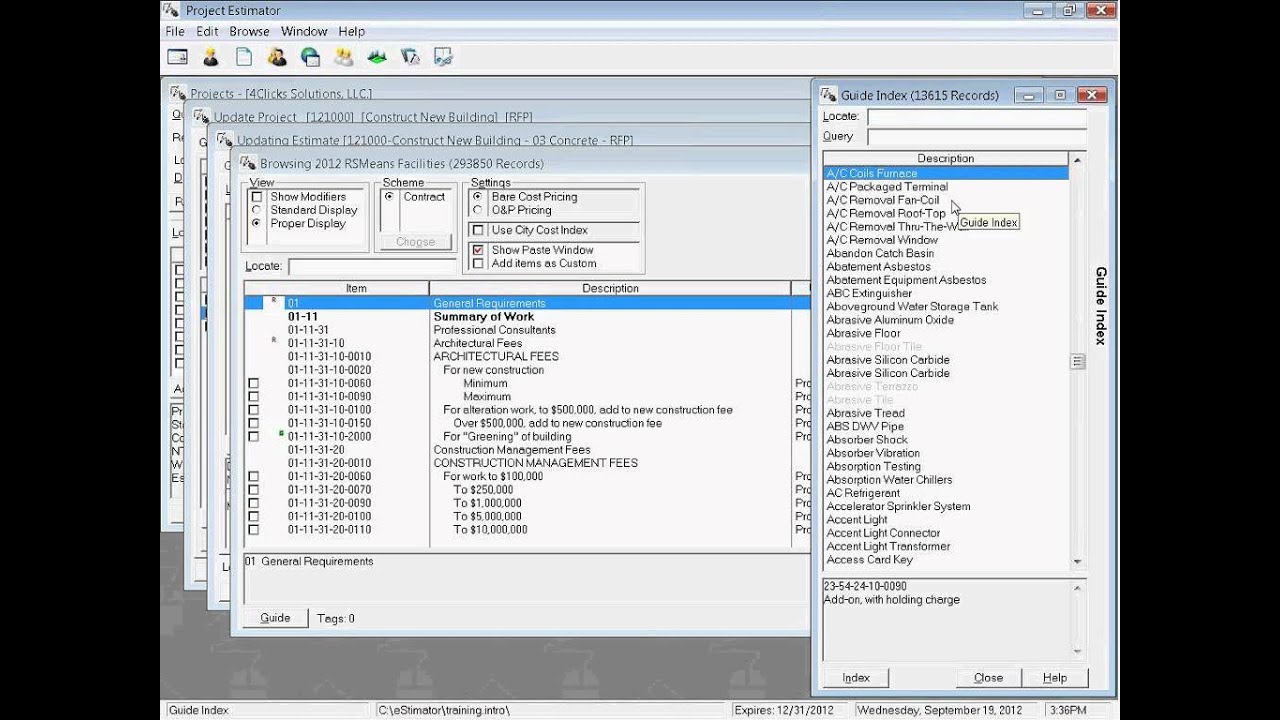
Task: Select the Contract scheme radio button
Action: pyautogui.click(x=389, y=197)
